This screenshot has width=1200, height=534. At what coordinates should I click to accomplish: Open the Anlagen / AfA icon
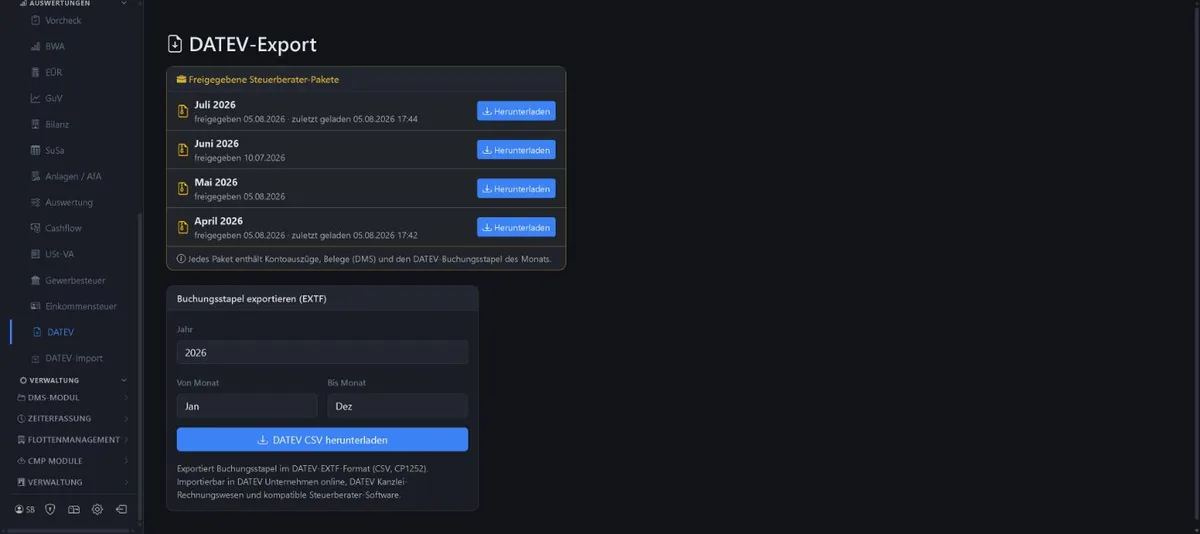[x=36, y=176]
